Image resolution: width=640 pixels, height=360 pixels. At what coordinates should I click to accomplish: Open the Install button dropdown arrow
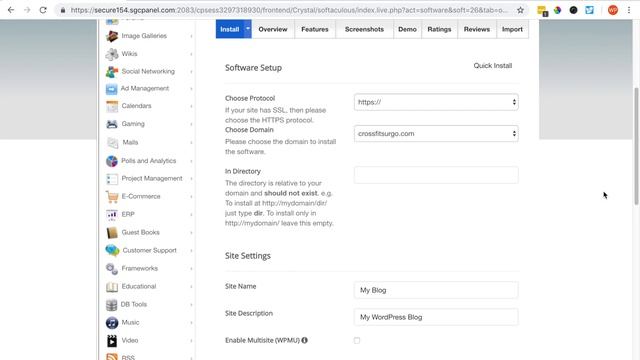(x=248, y=29)
